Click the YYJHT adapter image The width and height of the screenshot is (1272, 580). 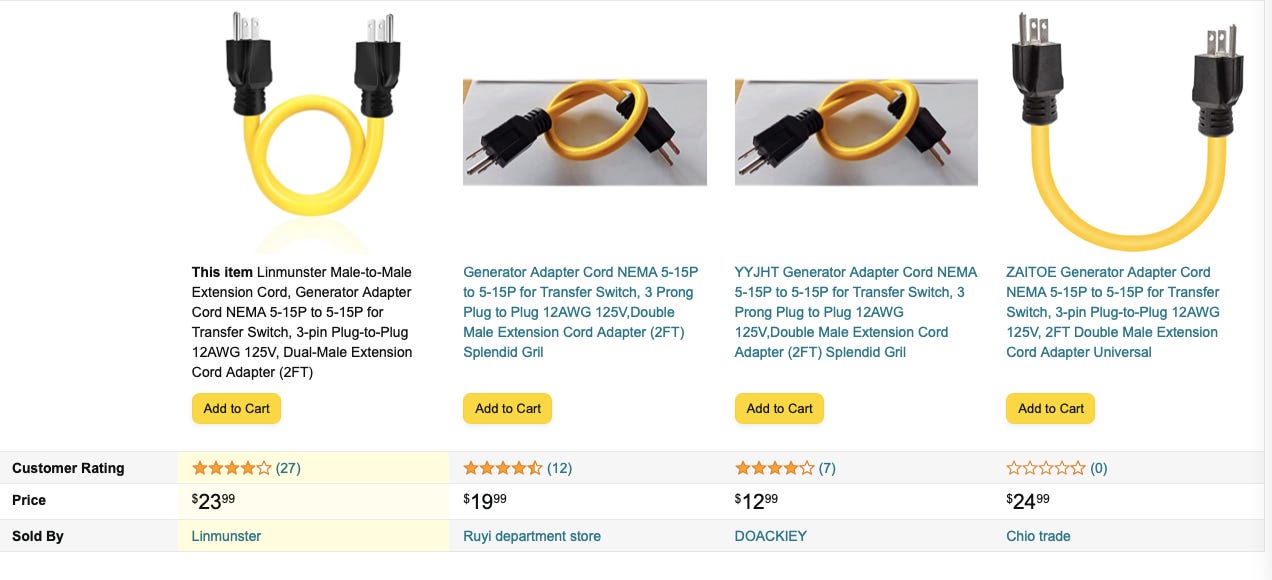tap(856, 130)
